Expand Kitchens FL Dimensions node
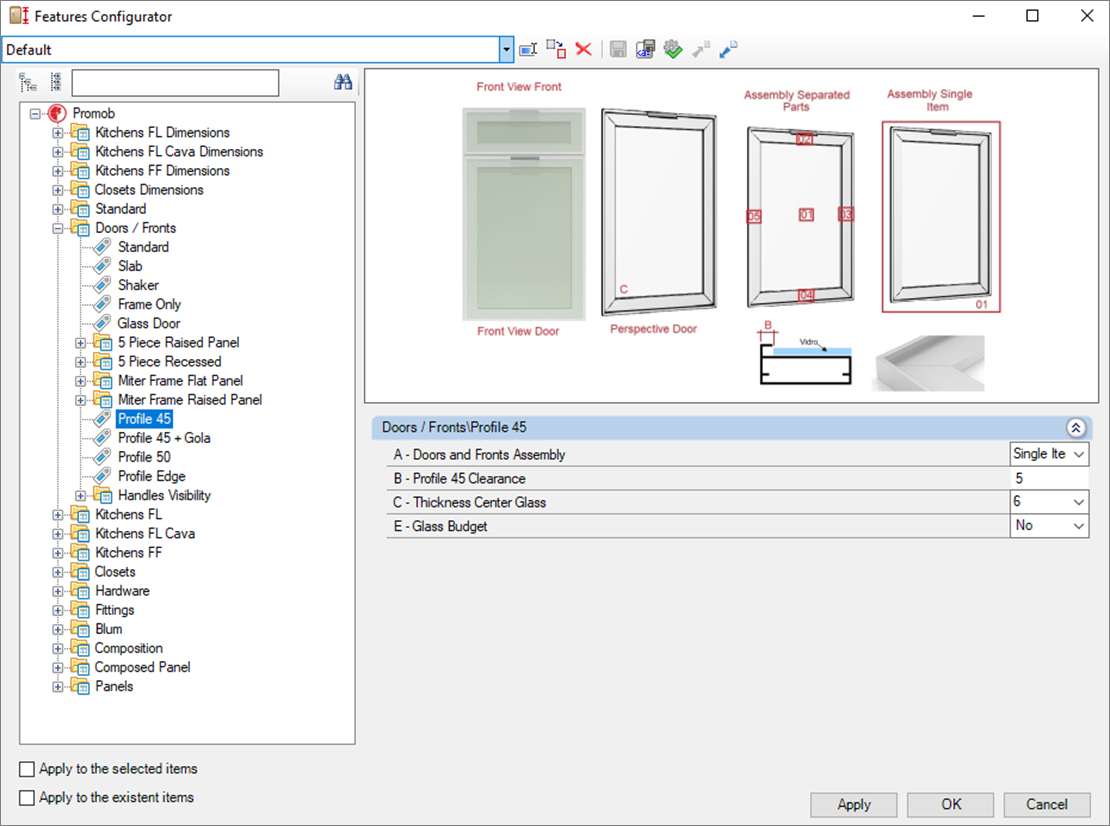The image size is (1110, 826). coord(58,132)
